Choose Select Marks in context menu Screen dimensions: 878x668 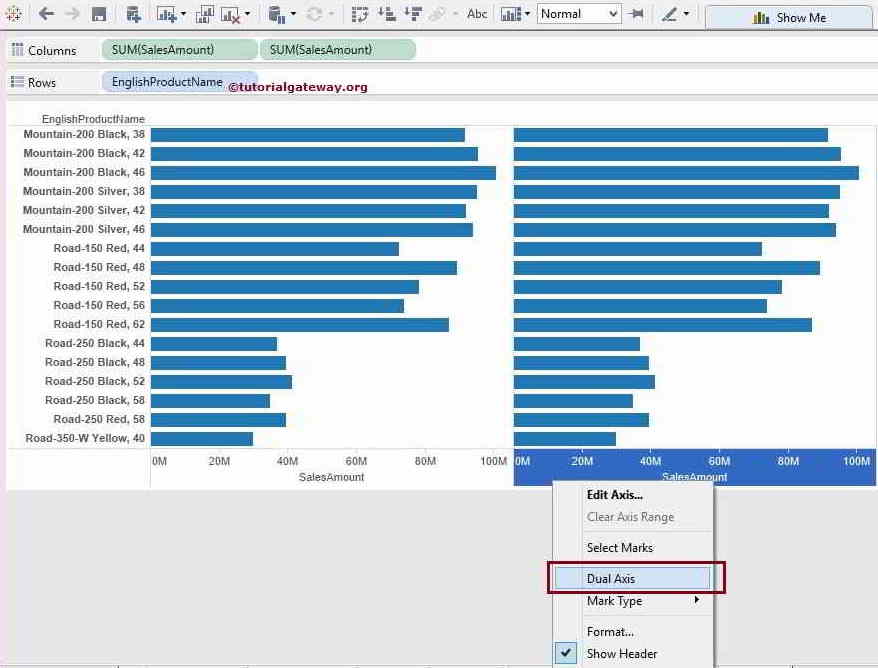[x=619, y=548]
